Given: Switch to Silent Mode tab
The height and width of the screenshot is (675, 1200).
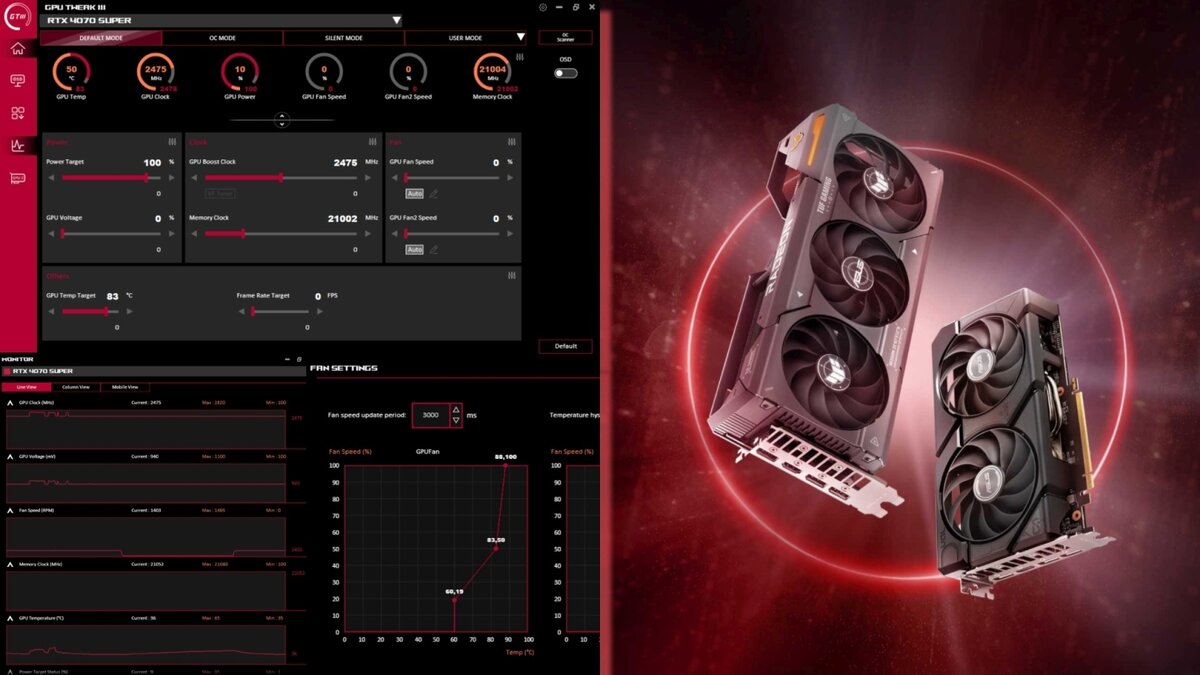Looking at the screenshot, I should [x=343, y=38].
